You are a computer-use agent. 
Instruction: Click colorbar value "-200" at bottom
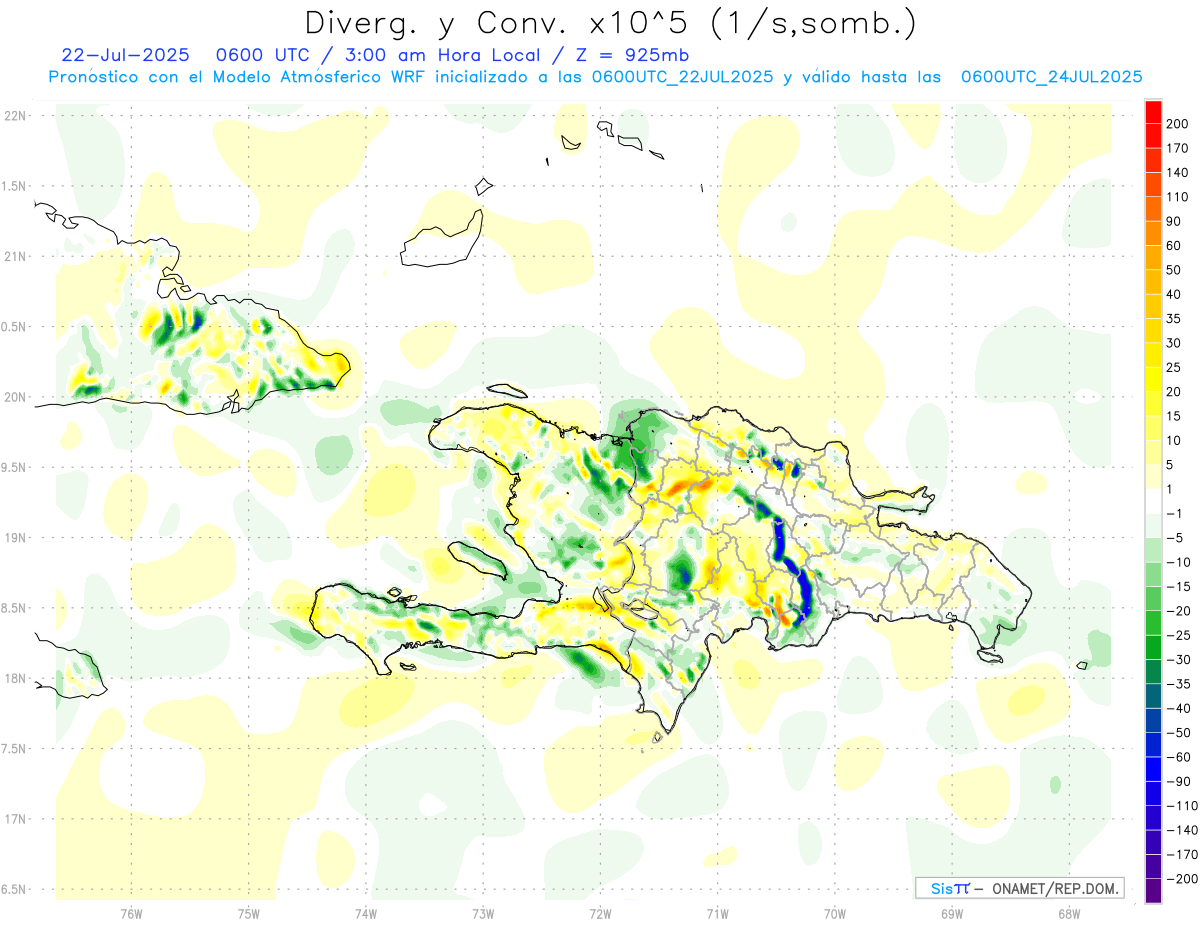coord(1180,879)
